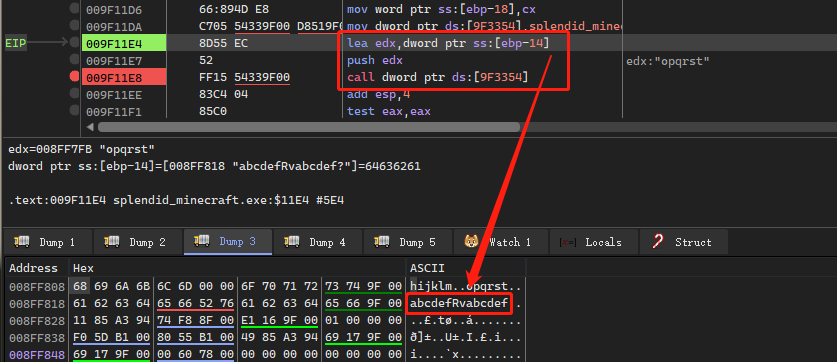837x362 pixels.
Task: Select hex group 00 60 78 00
Action: click(x=195, y=355)
